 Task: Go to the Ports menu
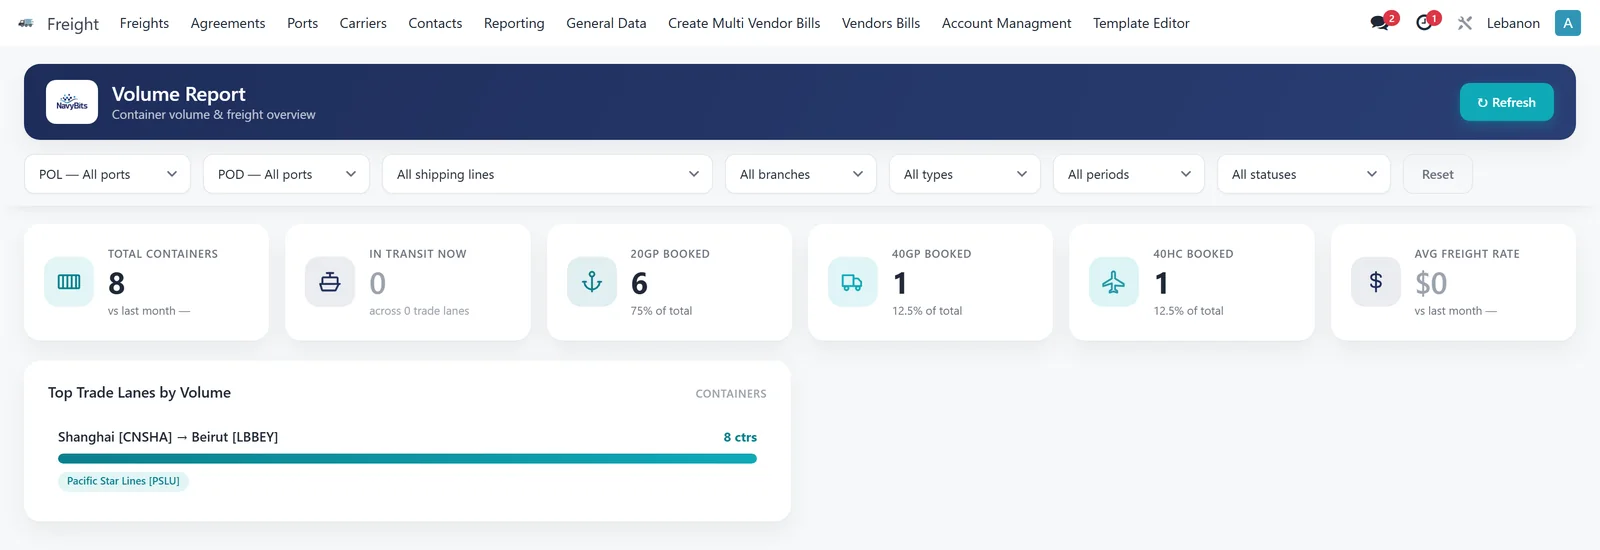(x=302, y=23)
